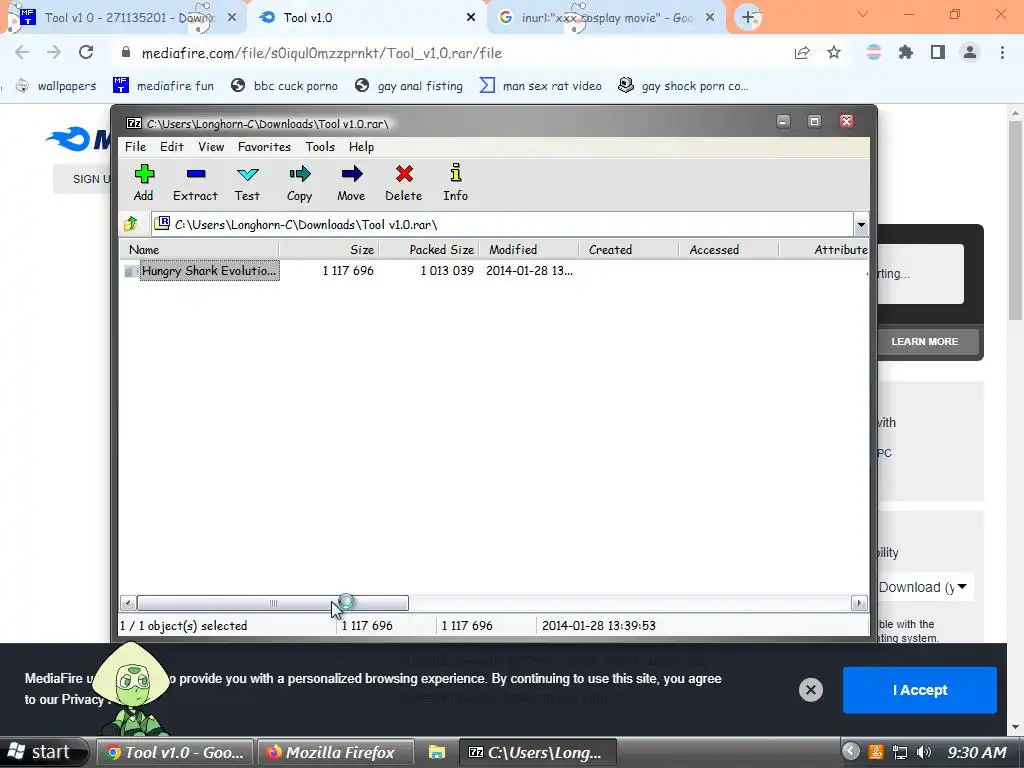This screenshot has height=768, width=1024.
Task: Click the browser forward arrow
Action: pyautogui.click(x=54, y=52)
